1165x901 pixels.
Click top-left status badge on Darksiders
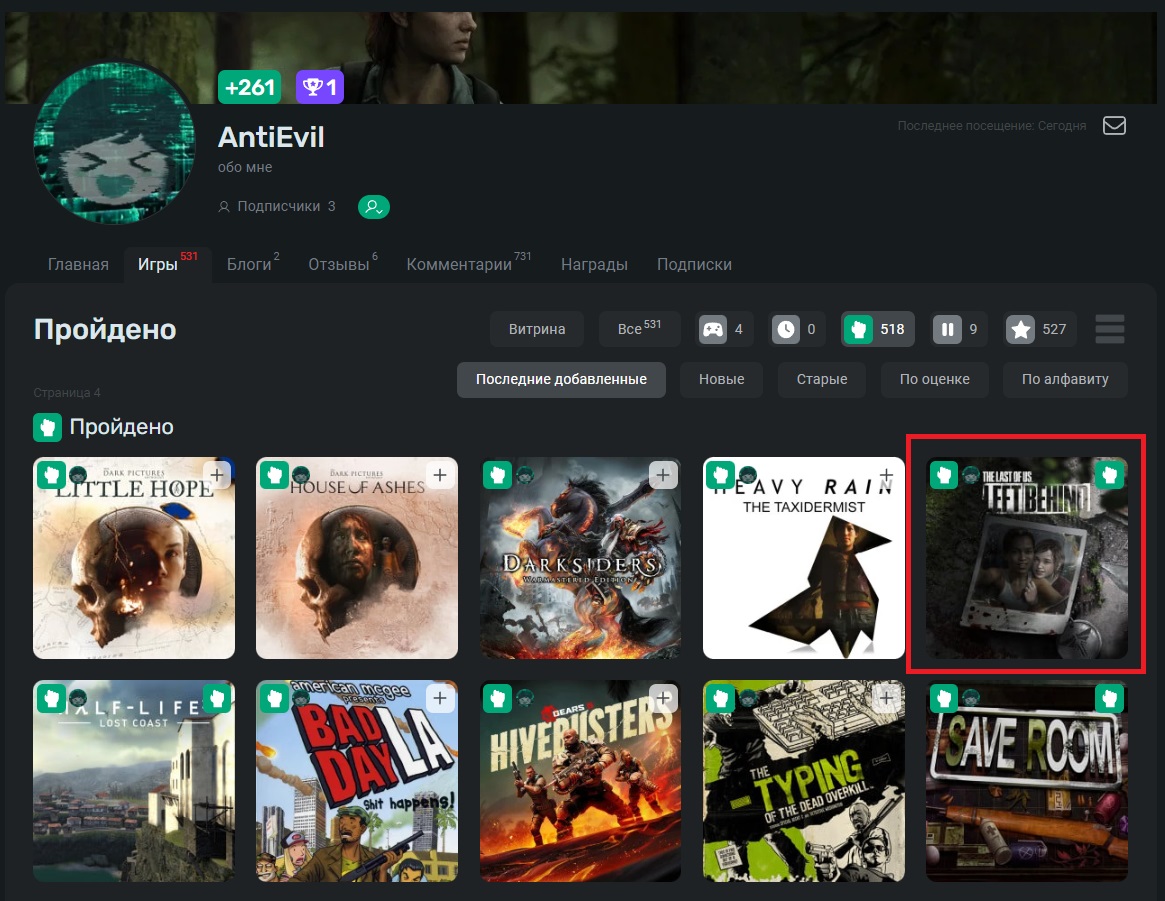[x=497, y=475]
